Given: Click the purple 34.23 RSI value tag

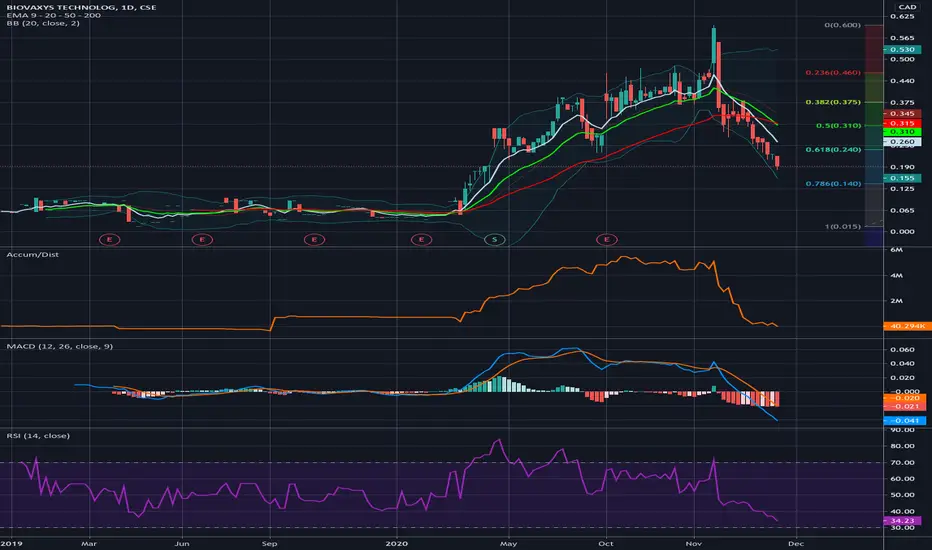Looking at the screenshot, I should 902,520.
